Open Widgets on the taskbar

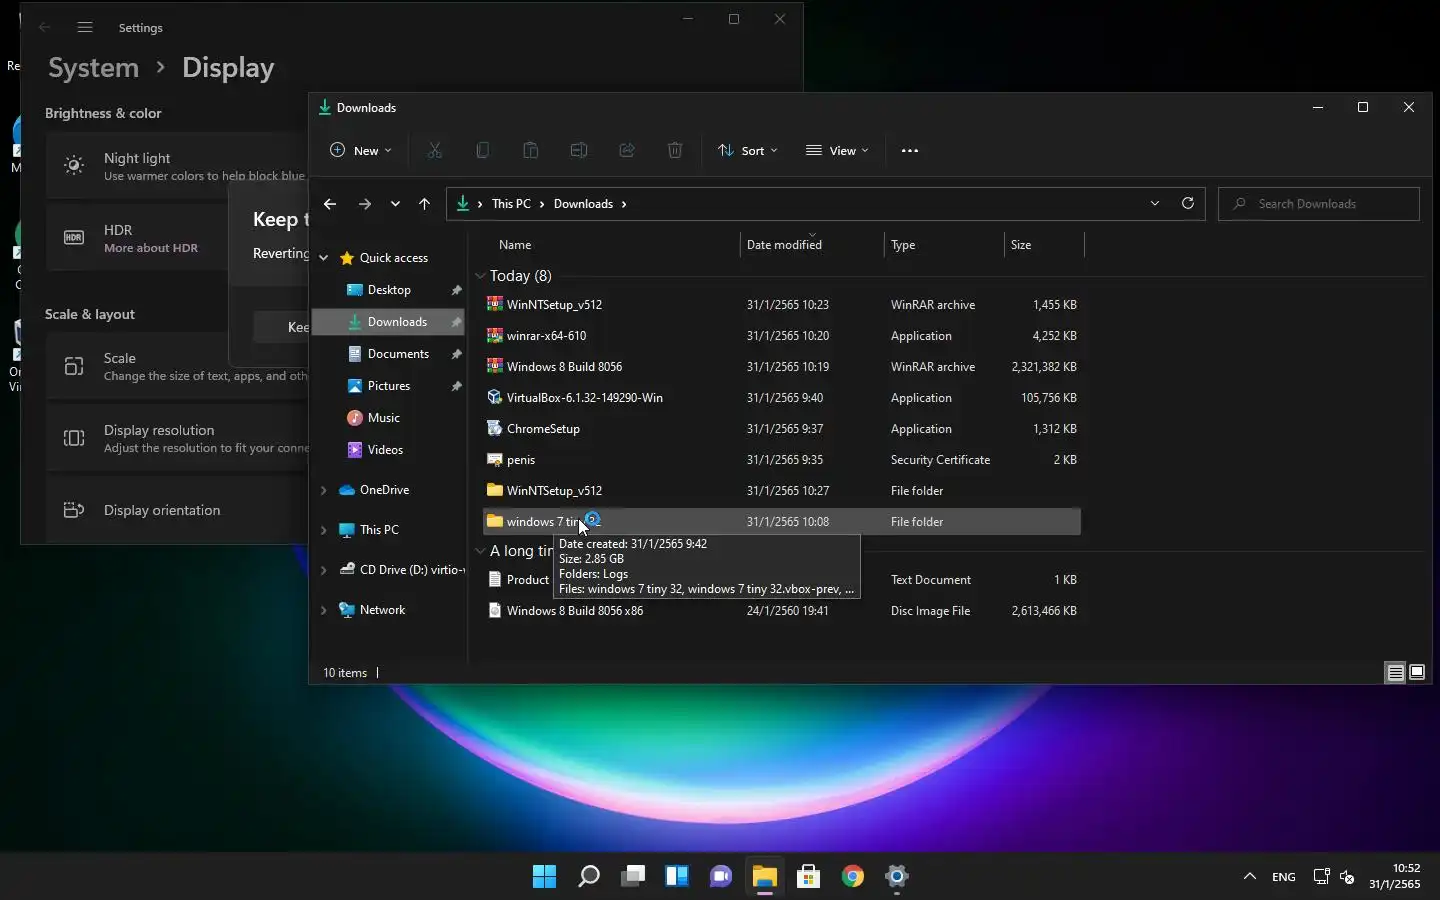pos(677,877)
